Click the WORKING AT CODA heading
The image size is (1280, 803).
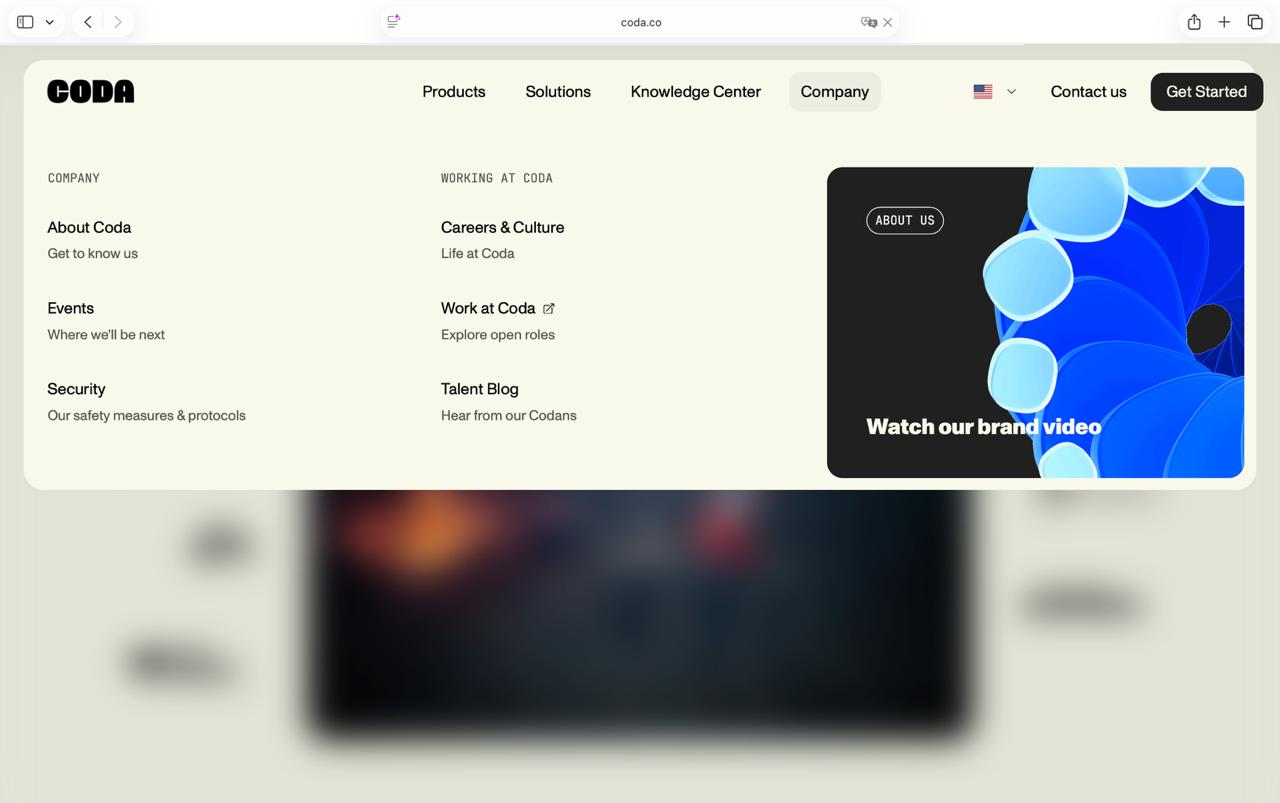click(497, 178)
